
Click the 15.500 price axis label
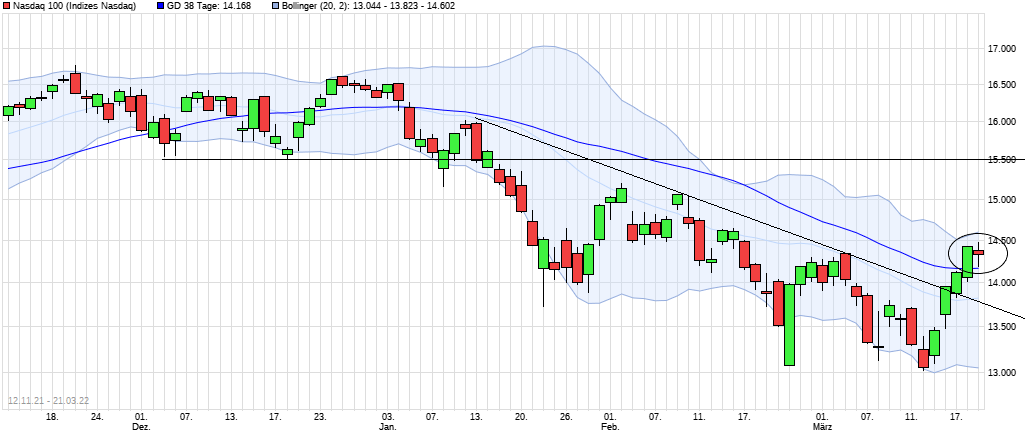click(x=1003, y=159)
